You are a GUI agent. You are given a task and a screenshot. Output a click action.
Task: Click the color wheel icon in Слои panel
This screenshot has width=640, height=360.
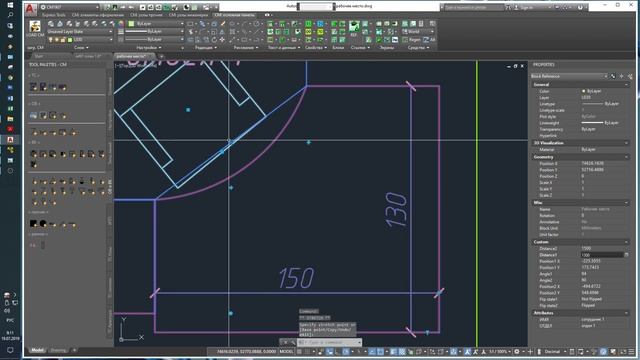click(x=121, y=24)
